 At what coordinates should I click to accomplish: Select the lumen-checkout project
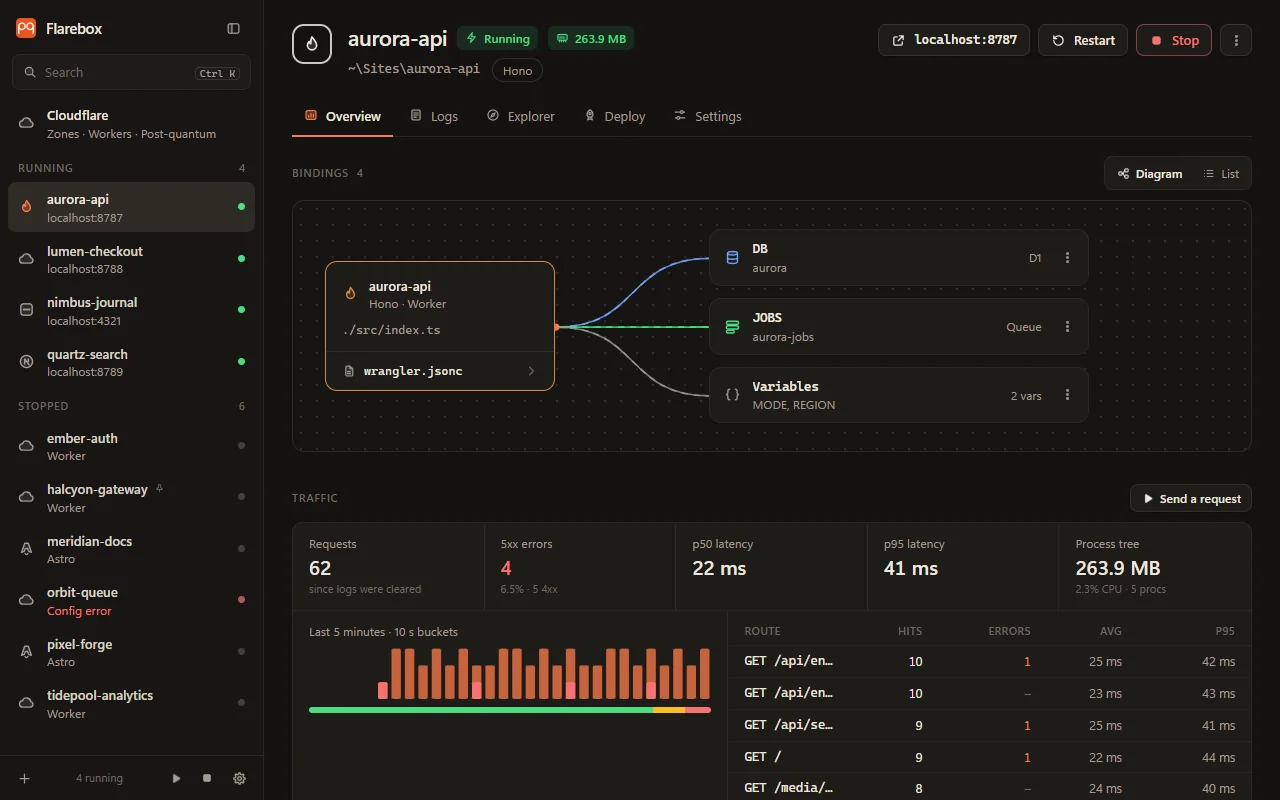tap(131, 259)
